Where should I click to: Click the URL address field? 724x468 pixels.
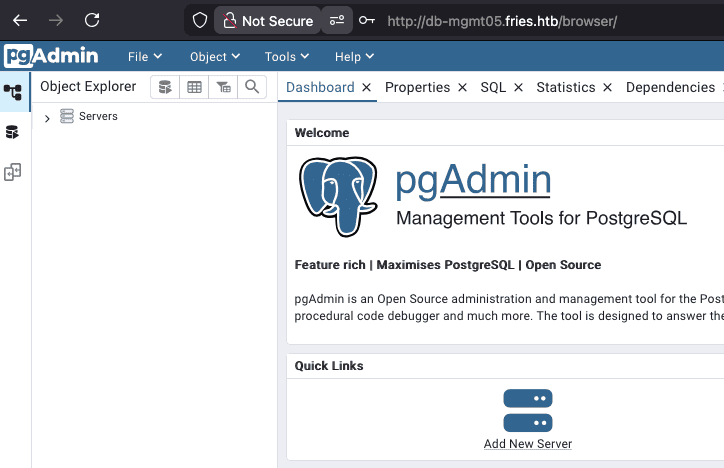[502, 21]
